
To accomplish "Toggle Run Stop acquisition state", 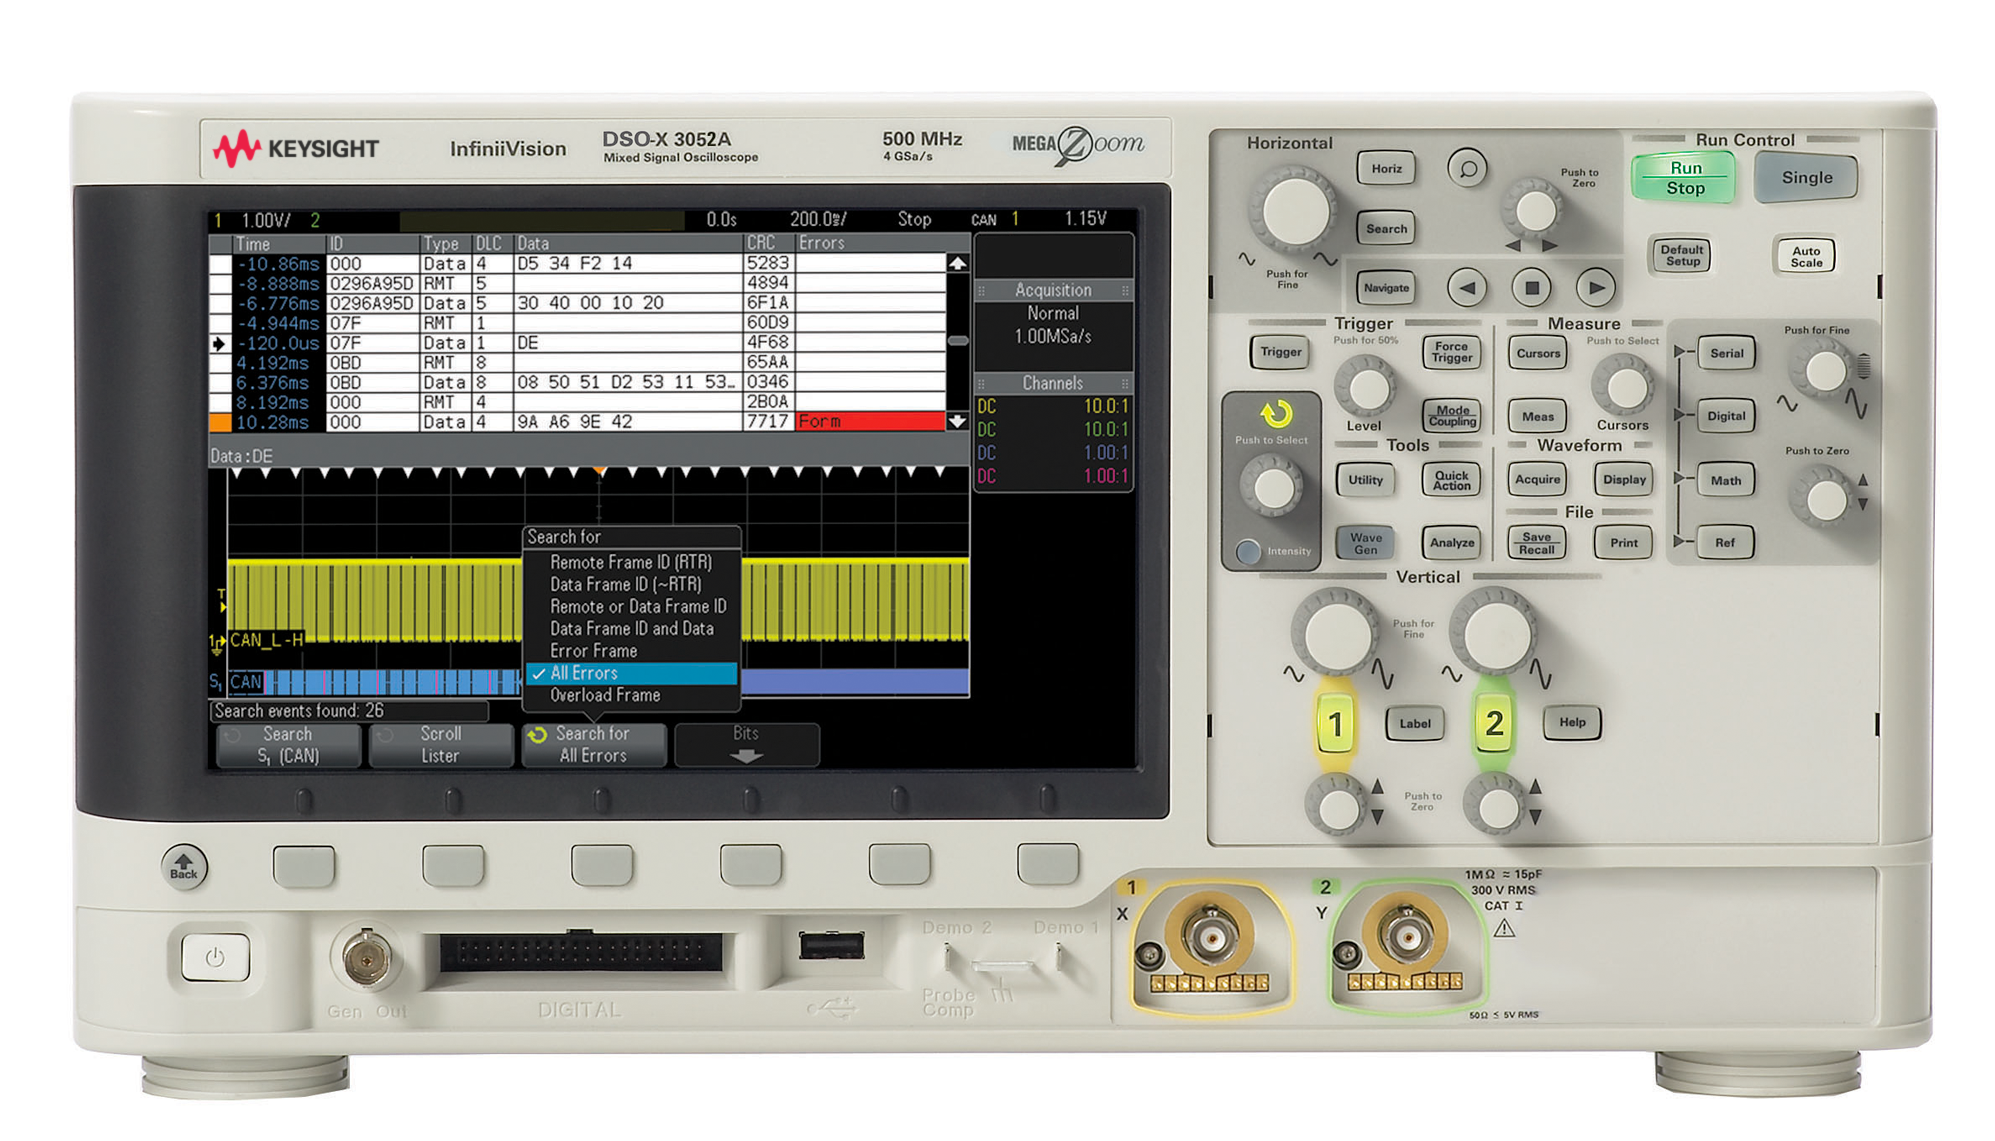I will pos(1685,177).
